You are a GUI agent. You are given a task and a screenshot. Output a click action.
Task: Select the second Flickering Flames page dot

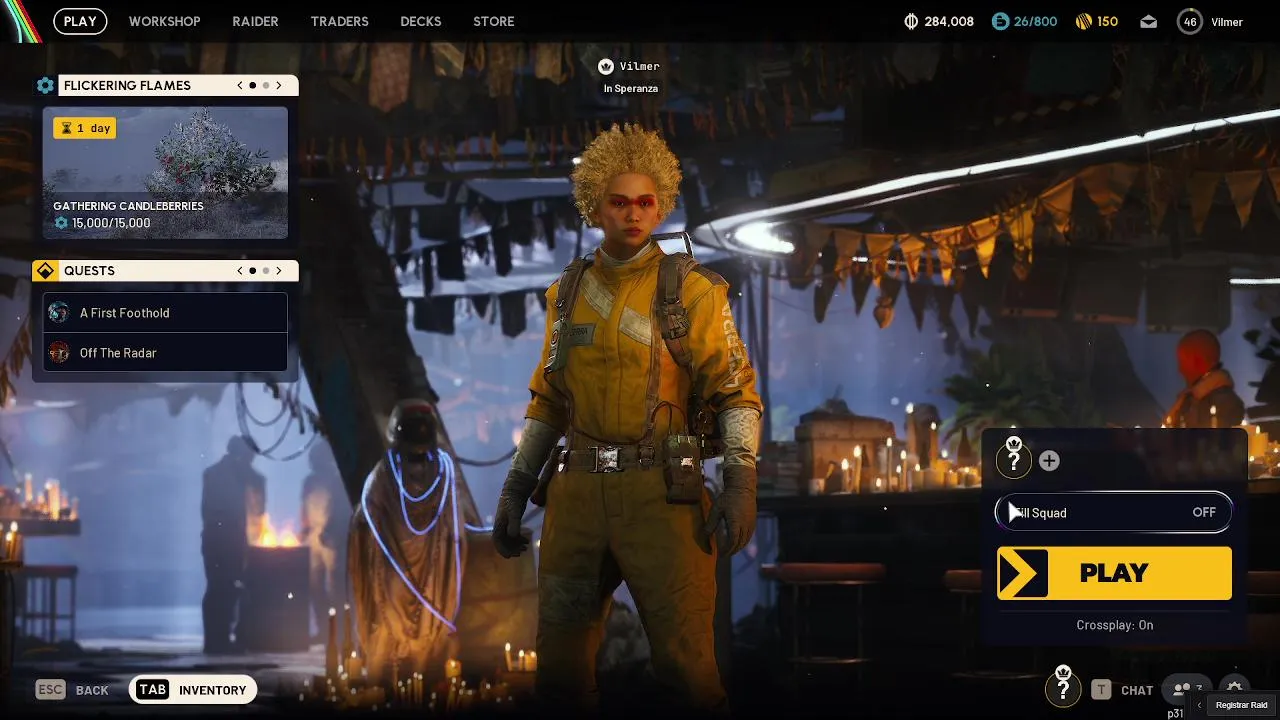coord(266,86)
